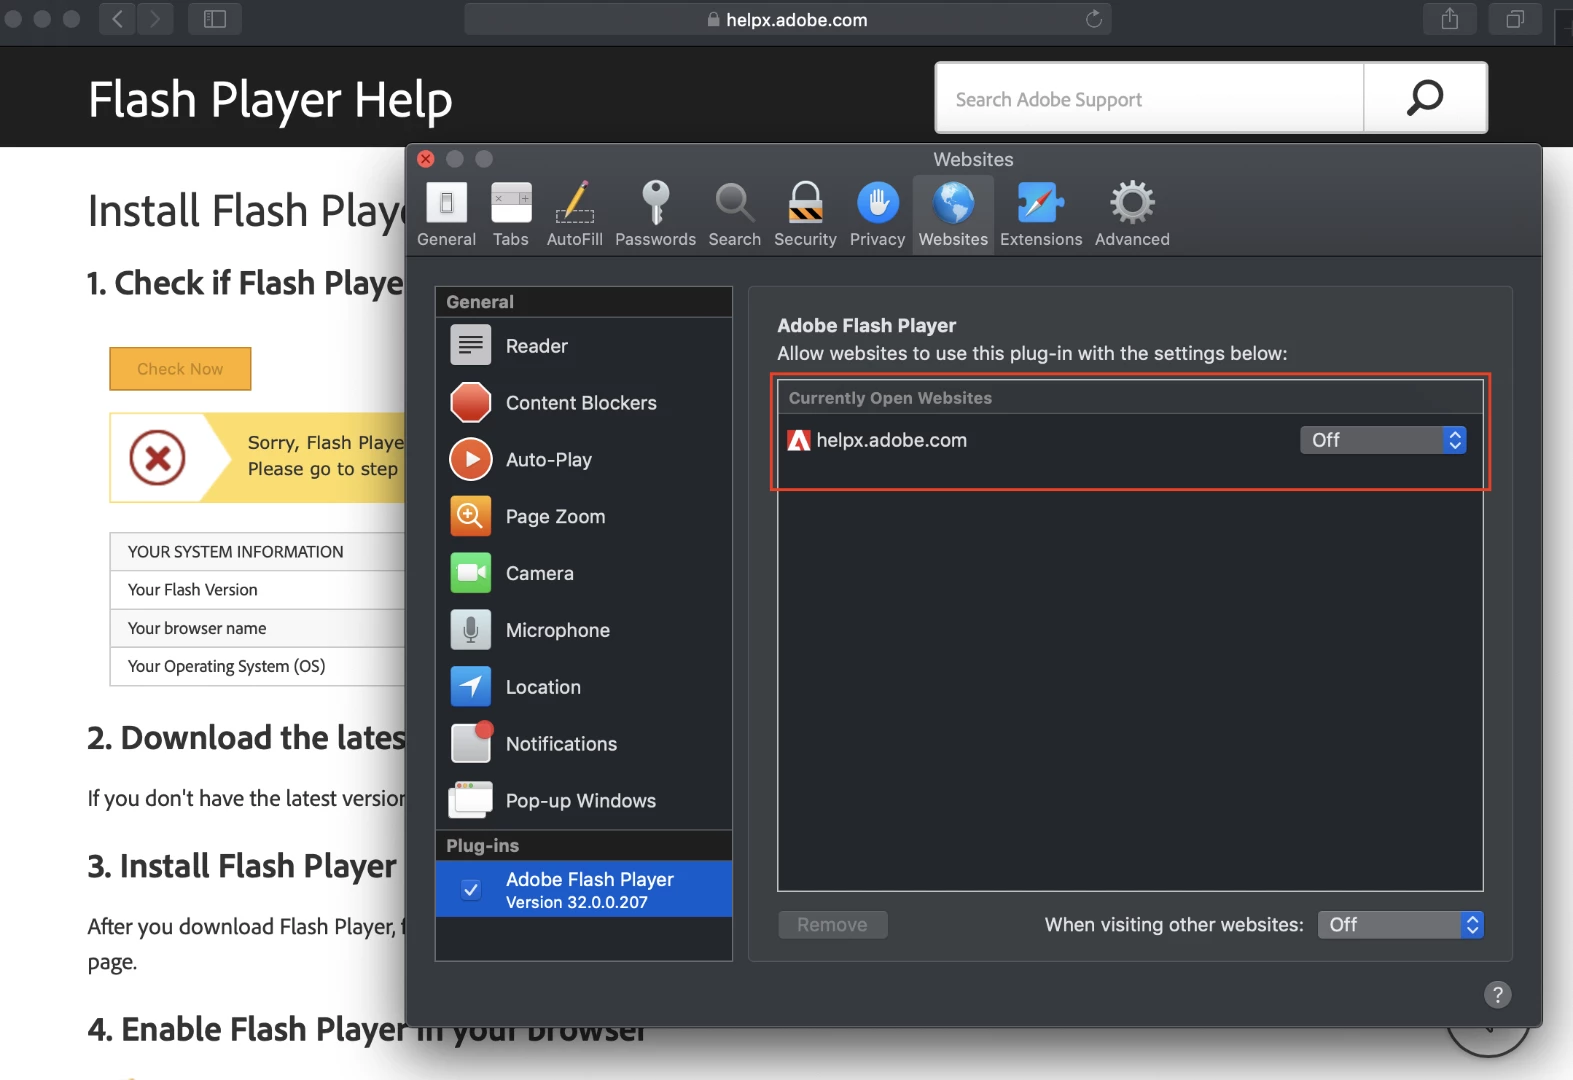Select Reader in the sidebar
1573x1080 pixels.
[584, 346]
